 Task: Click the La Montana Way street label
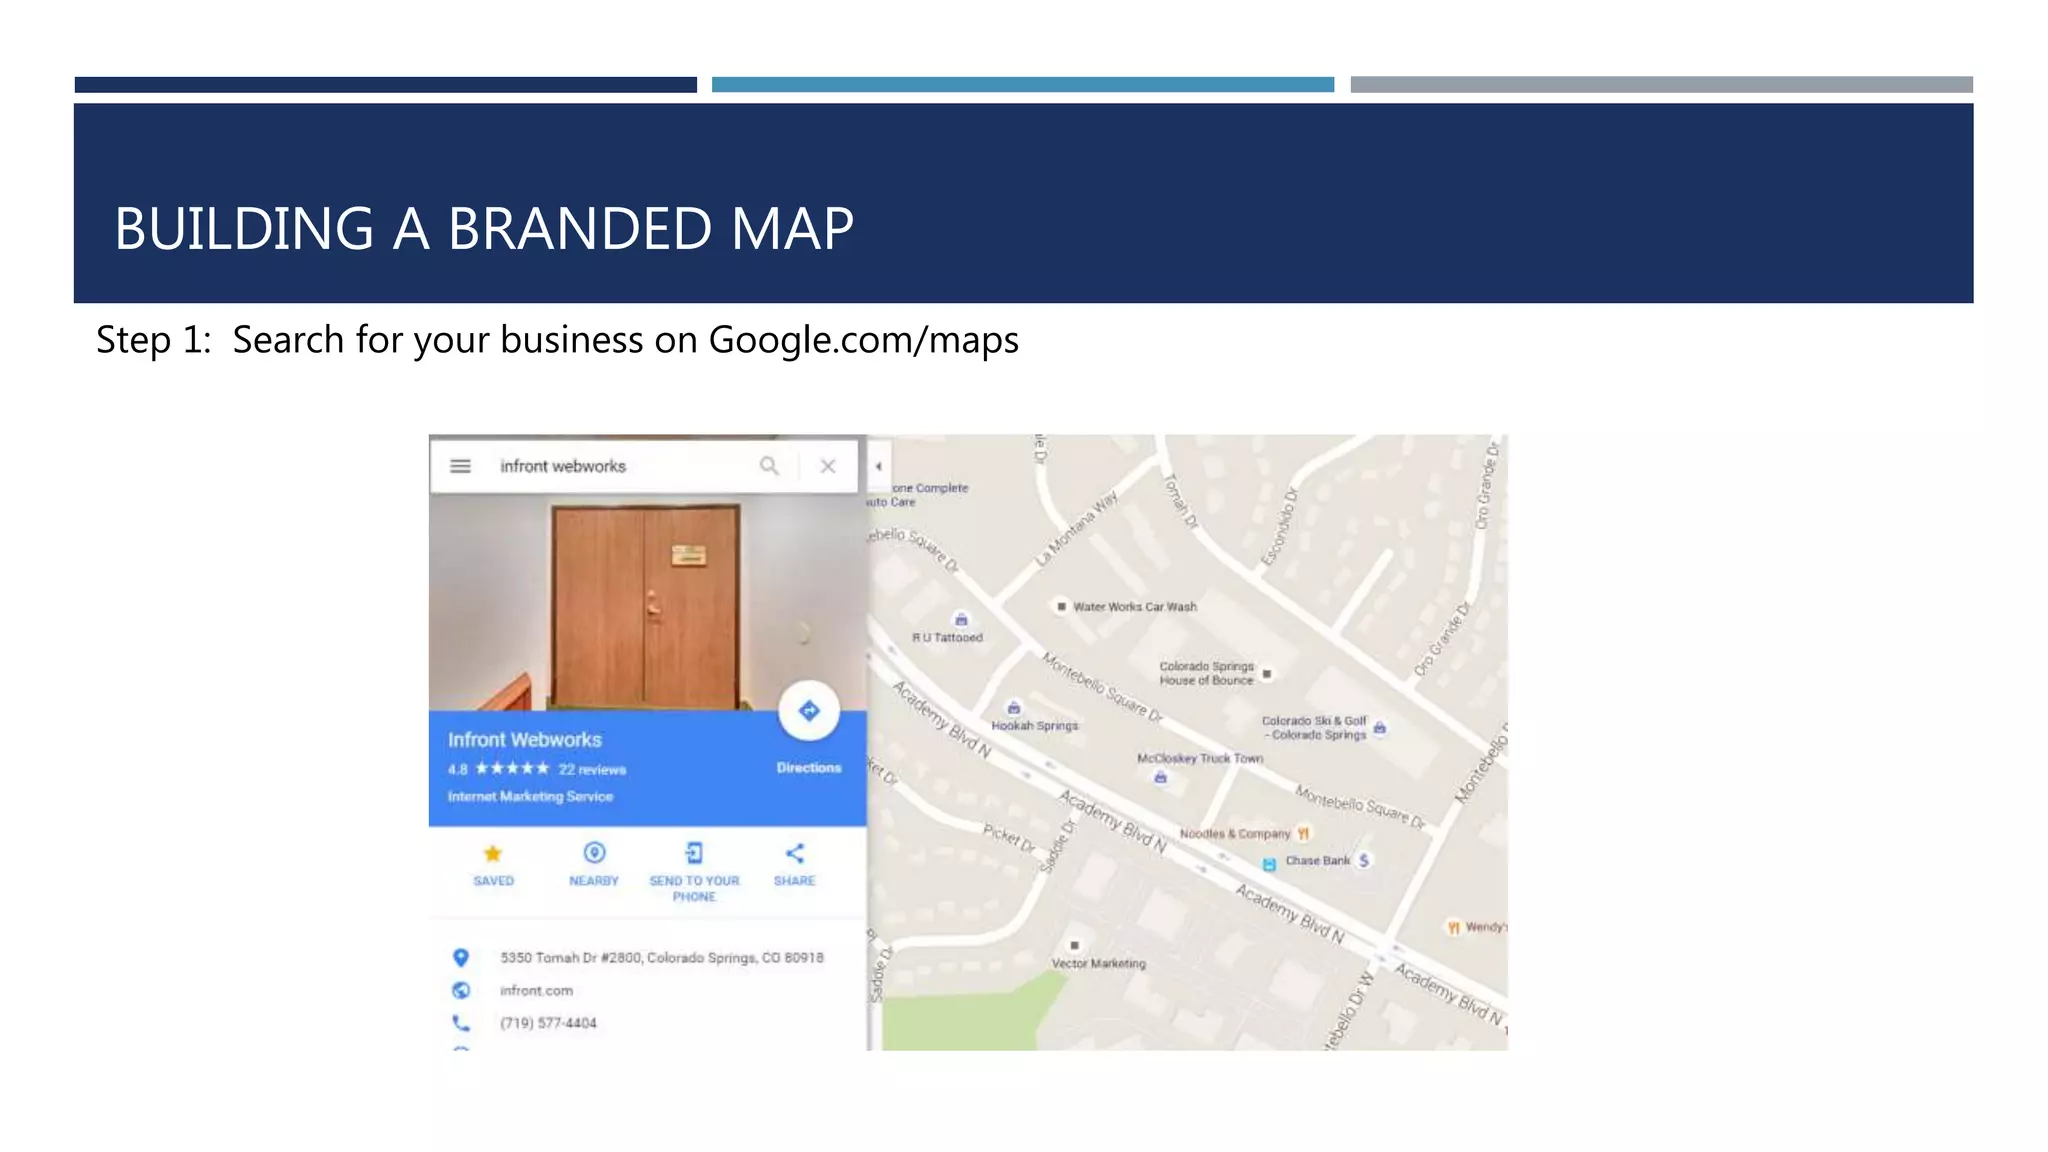[1076, 529]
